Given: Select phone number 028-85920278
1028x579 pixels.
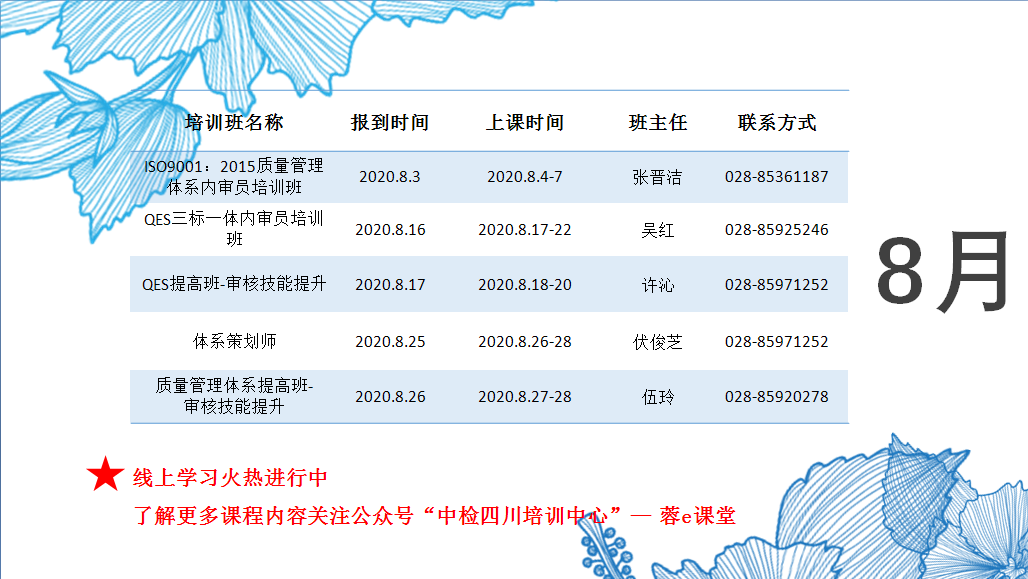Looking at the screenshot, I should (777, 397).
